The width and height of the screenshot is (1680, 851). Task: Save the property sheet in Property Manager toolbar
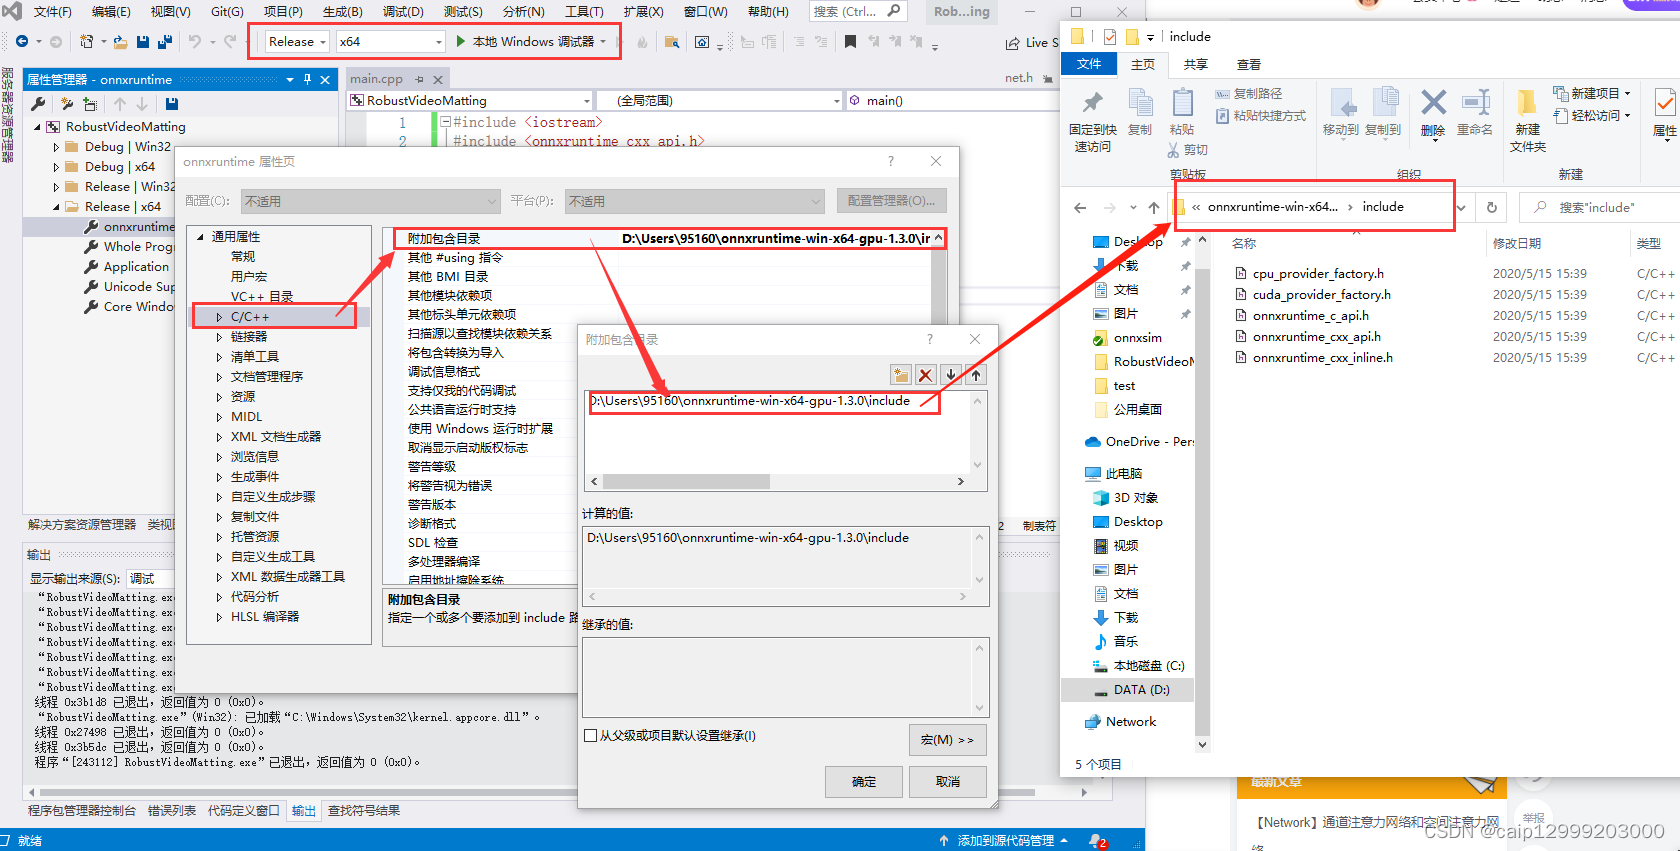[172, 104]
